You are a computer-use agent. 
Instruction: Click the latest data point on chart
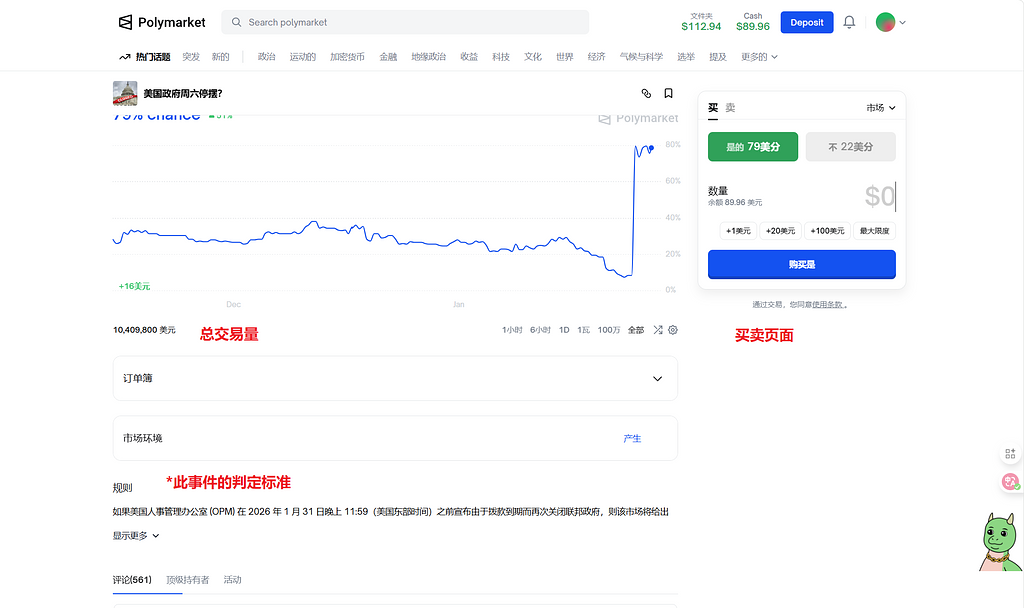[651, 149]
